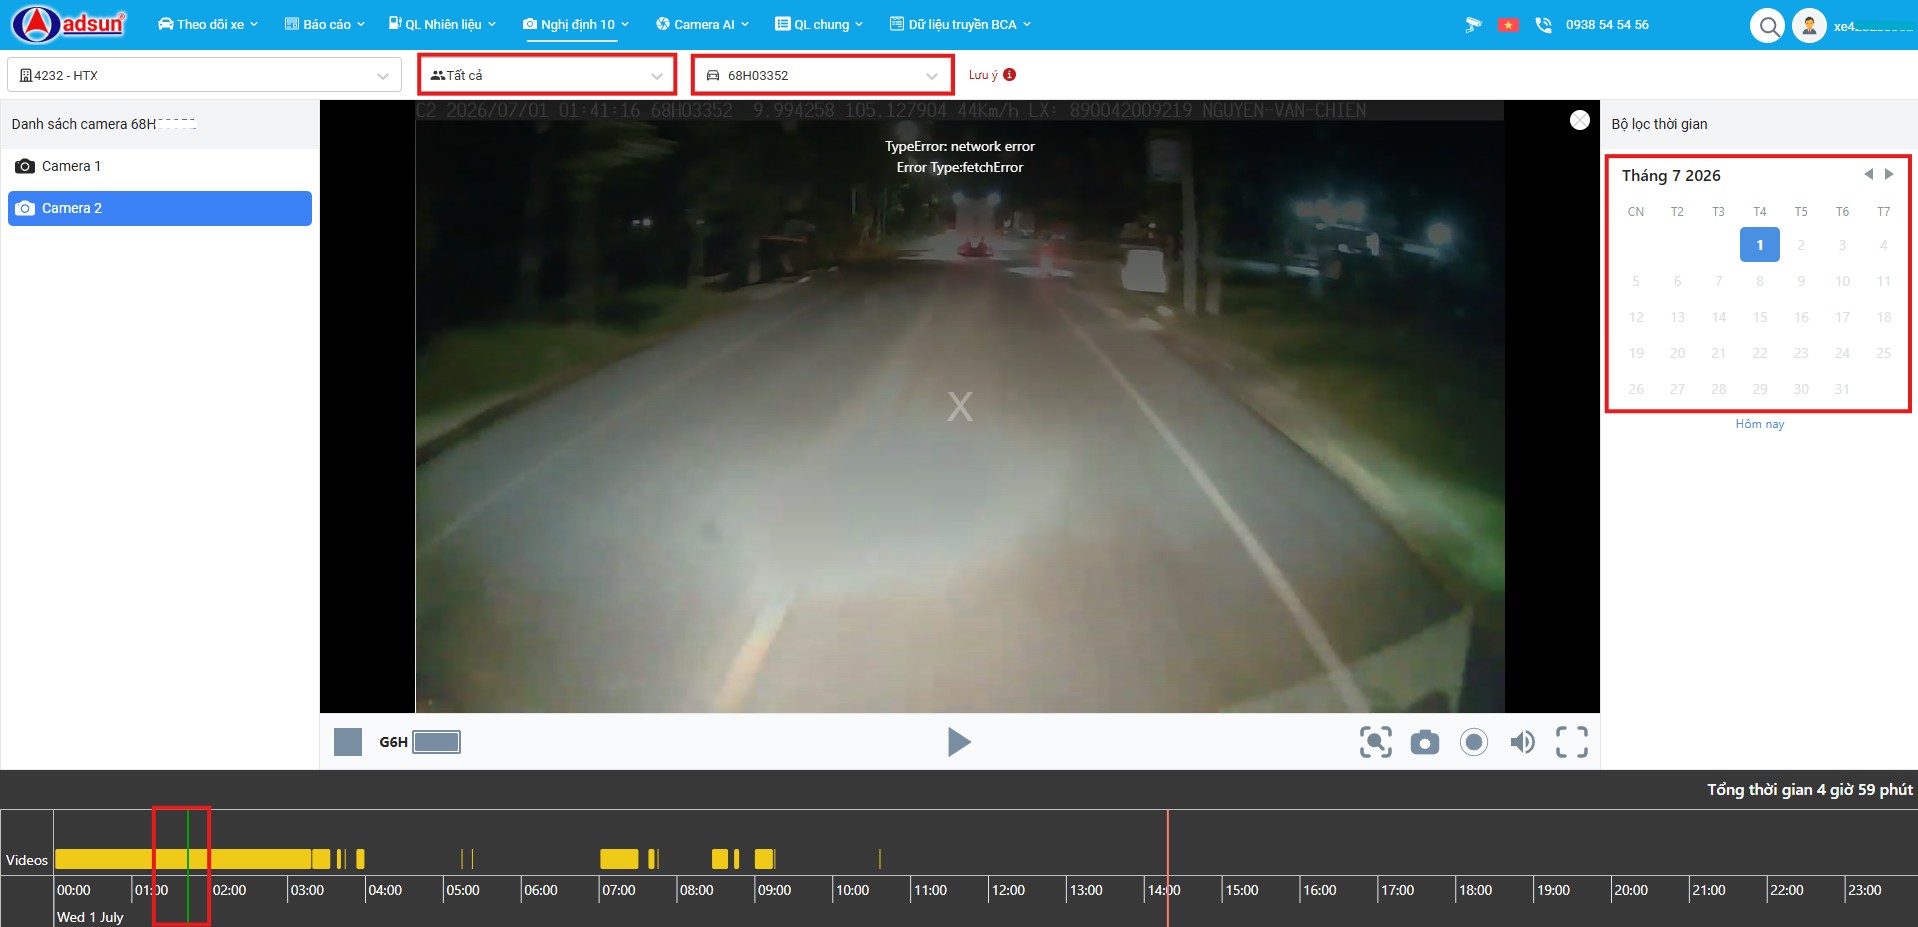Click the zoom-in search frame icon
Screen dimensions: 1918x927
coord(1376,742)
